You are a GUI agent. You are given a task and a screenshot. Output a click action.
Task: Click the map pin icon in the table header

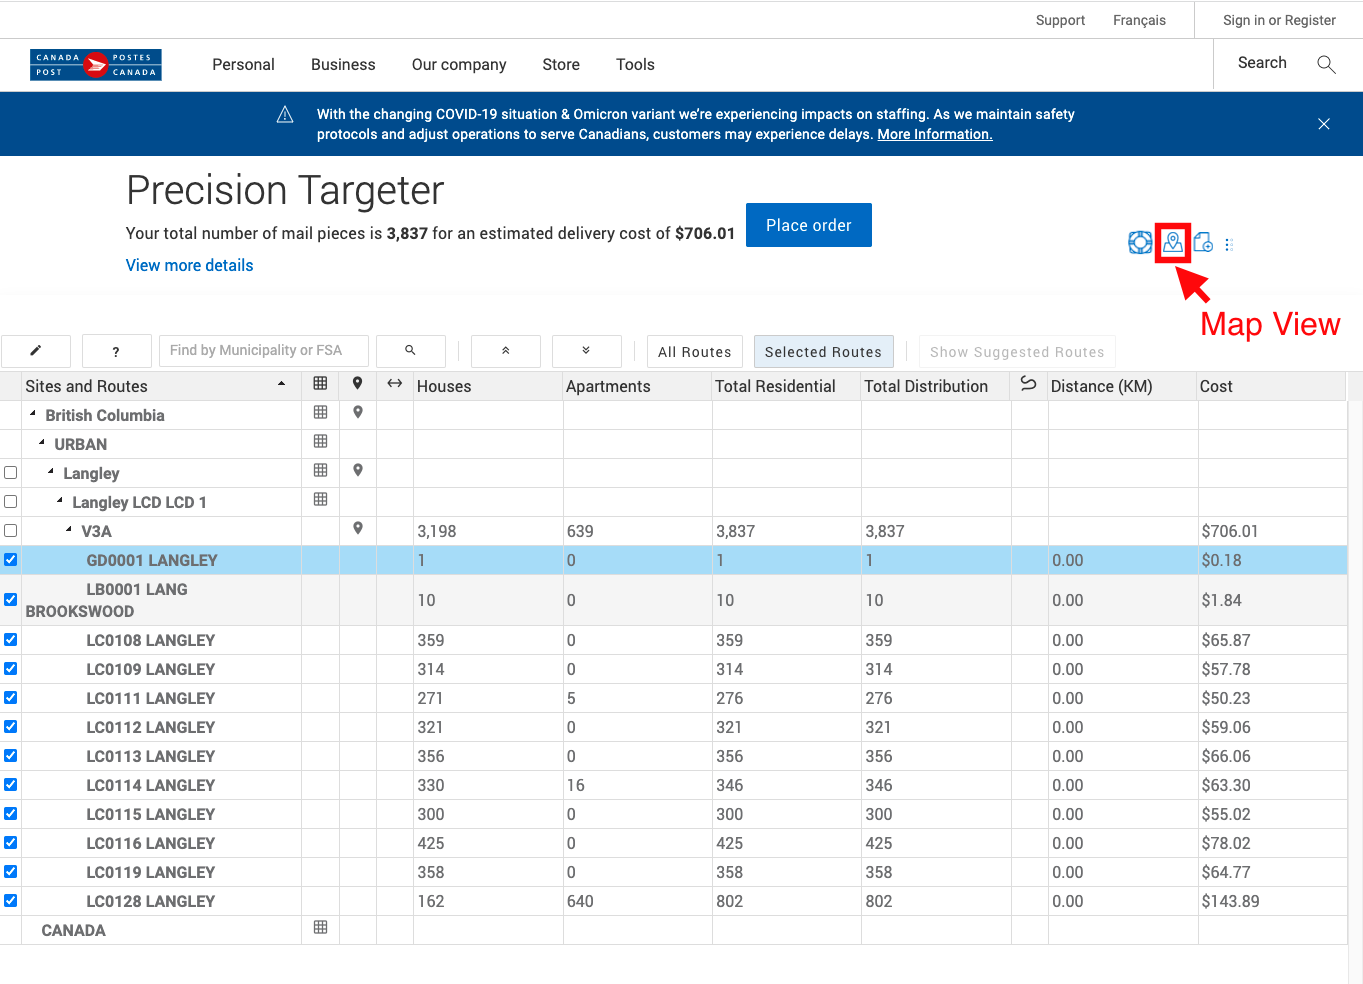coord(357,383)
